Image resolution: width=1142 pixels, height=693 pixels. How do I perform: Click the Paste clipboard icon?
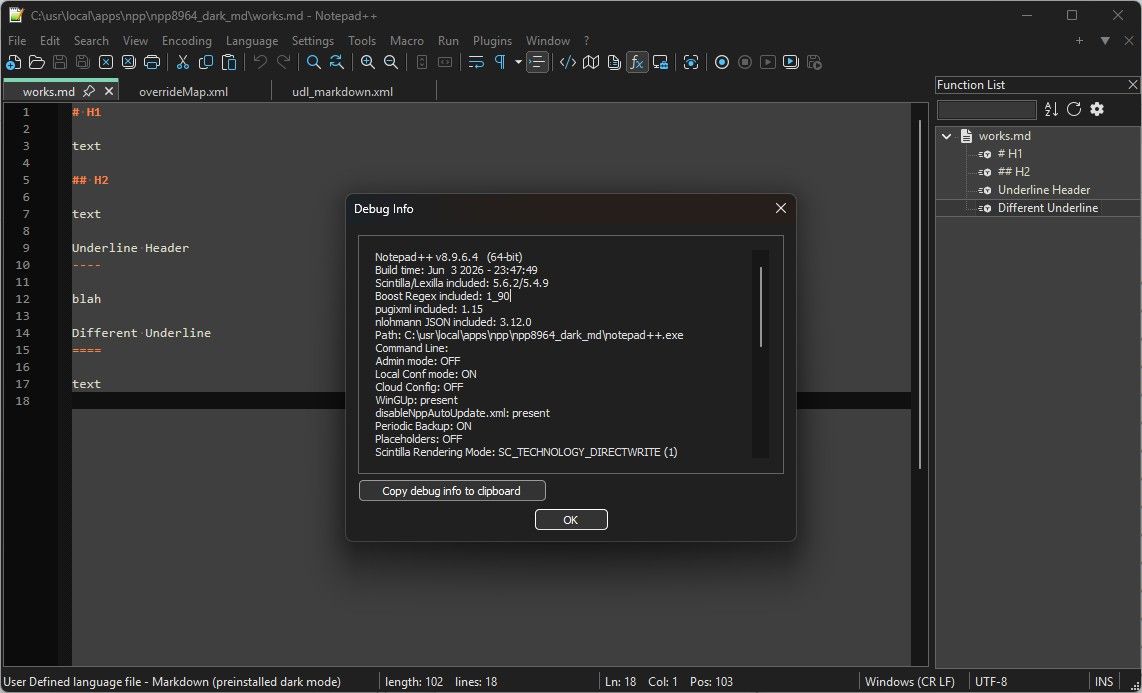coord(229,63)
